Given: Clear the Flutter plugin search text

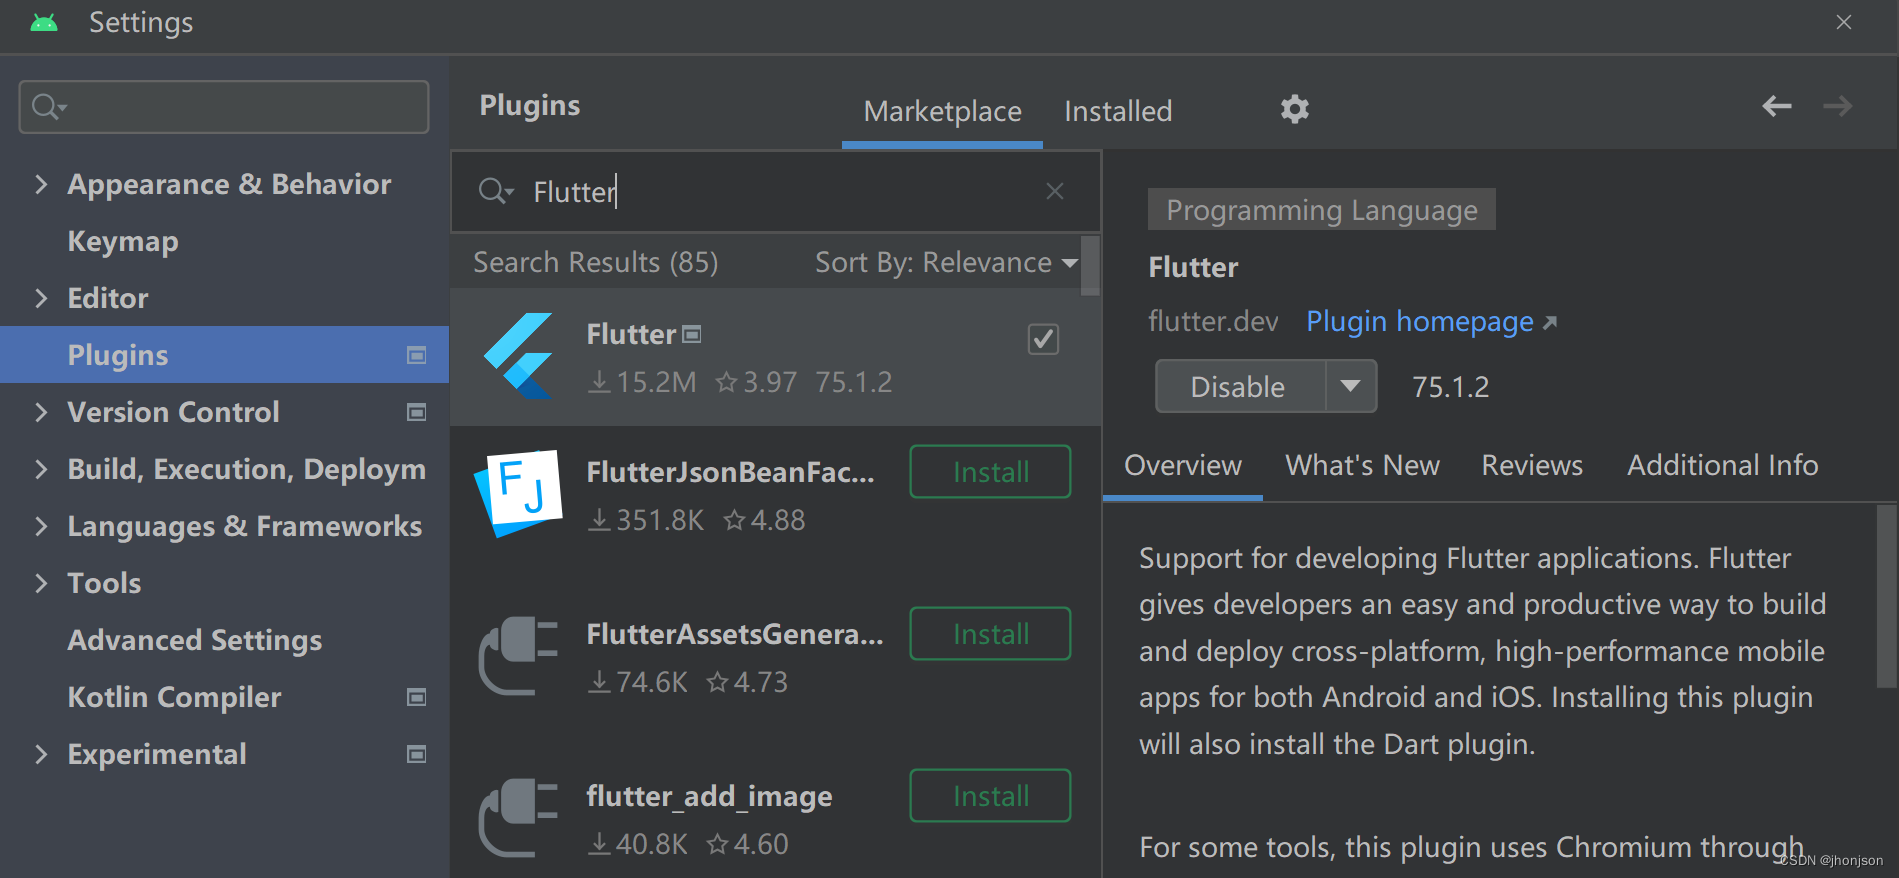Looking at the screenshot, I should click(x=1055, y=191).
